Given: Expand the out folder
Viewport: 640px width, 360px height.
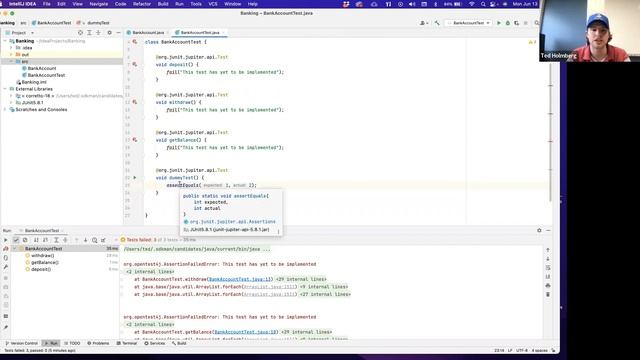Looking at the screenshot, I should pos(11,55).
